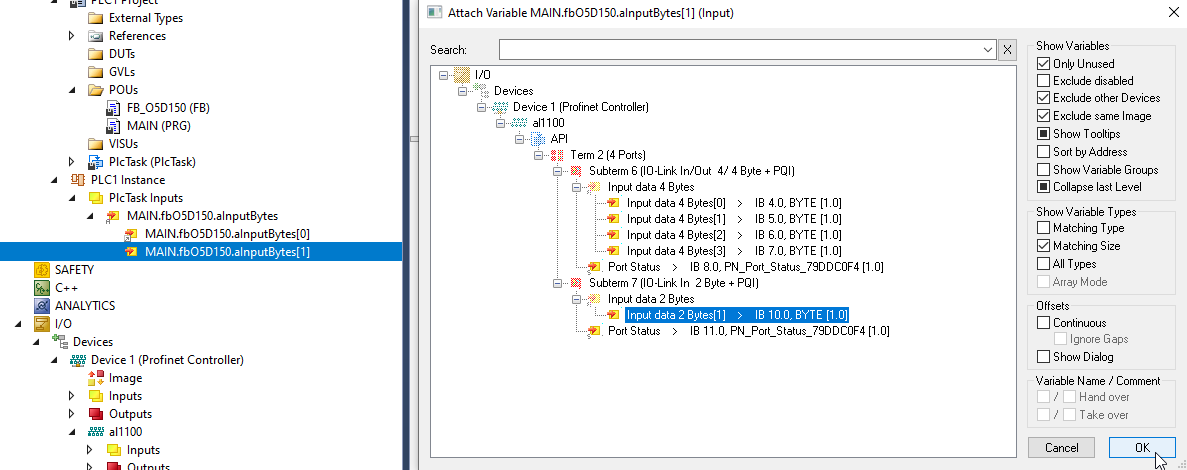Click the PlcTask icon in the project tree

pos(95,162)
